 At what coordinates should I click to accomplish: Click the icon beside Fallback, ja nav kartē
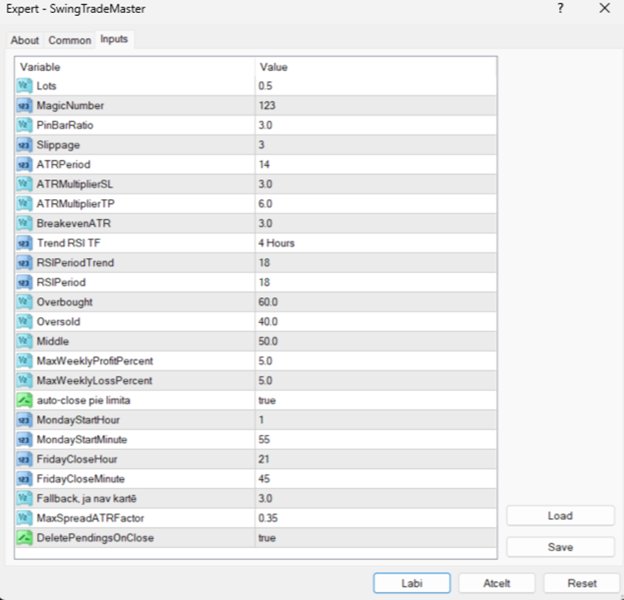point(24,499)
